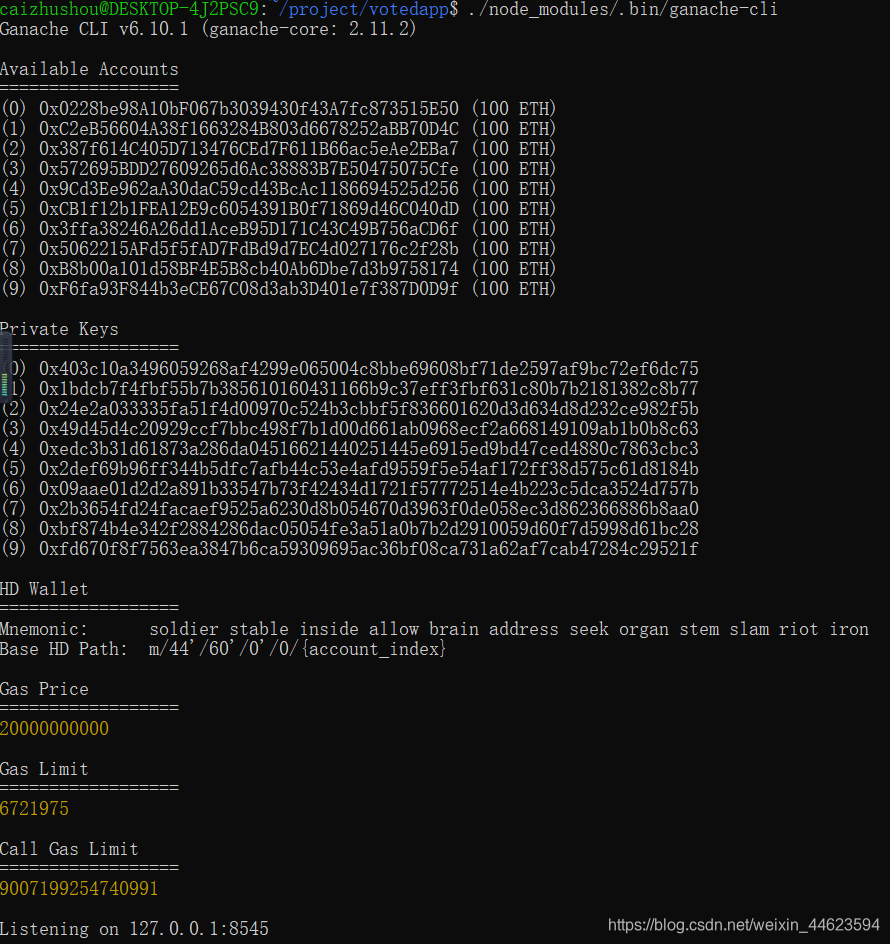Screen dimensions: 890x944
Task: Click account address 0x572695BDD27609265d6Ac38883B7E50475075Cfe
Action: point(249,169)
